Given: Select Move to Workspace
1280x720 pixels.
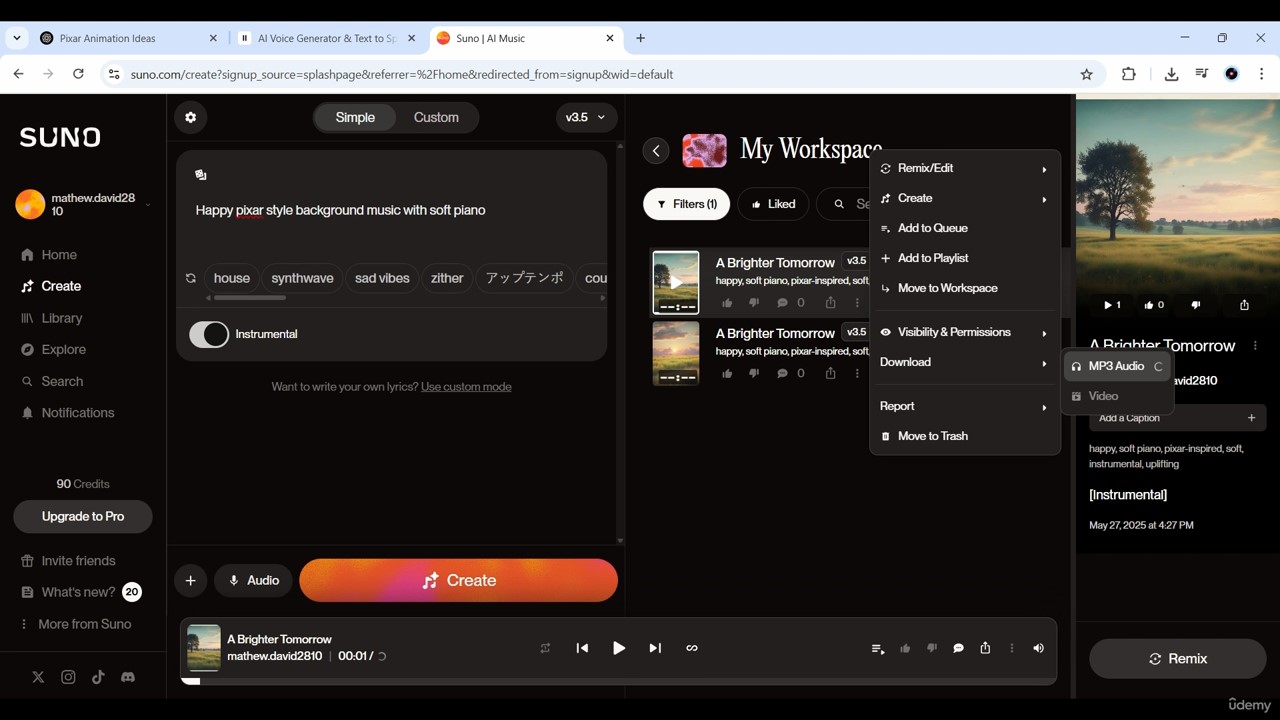Looking at the screenshot, I should click(964, 288).
